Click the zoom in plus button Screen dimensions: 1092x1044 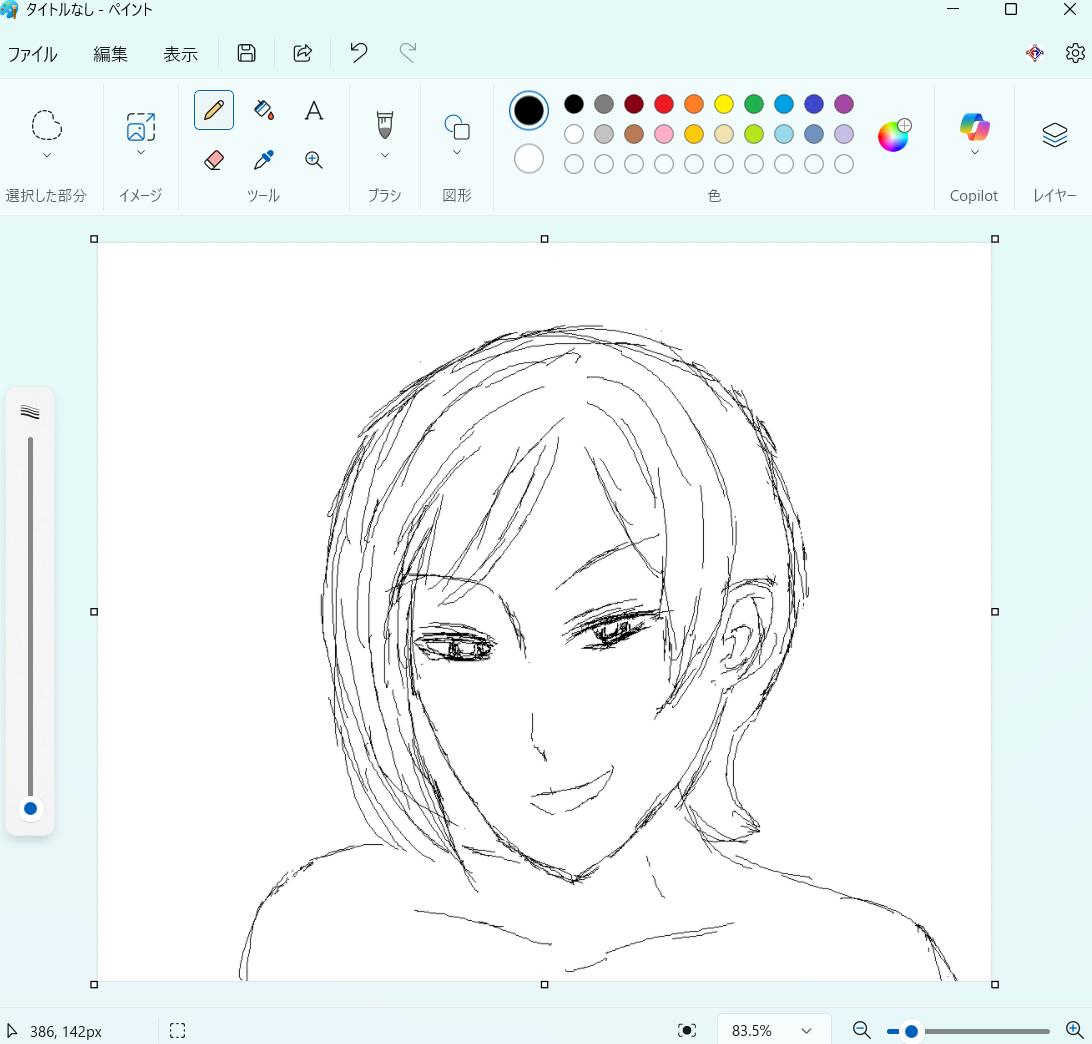pos(1074,1030)
